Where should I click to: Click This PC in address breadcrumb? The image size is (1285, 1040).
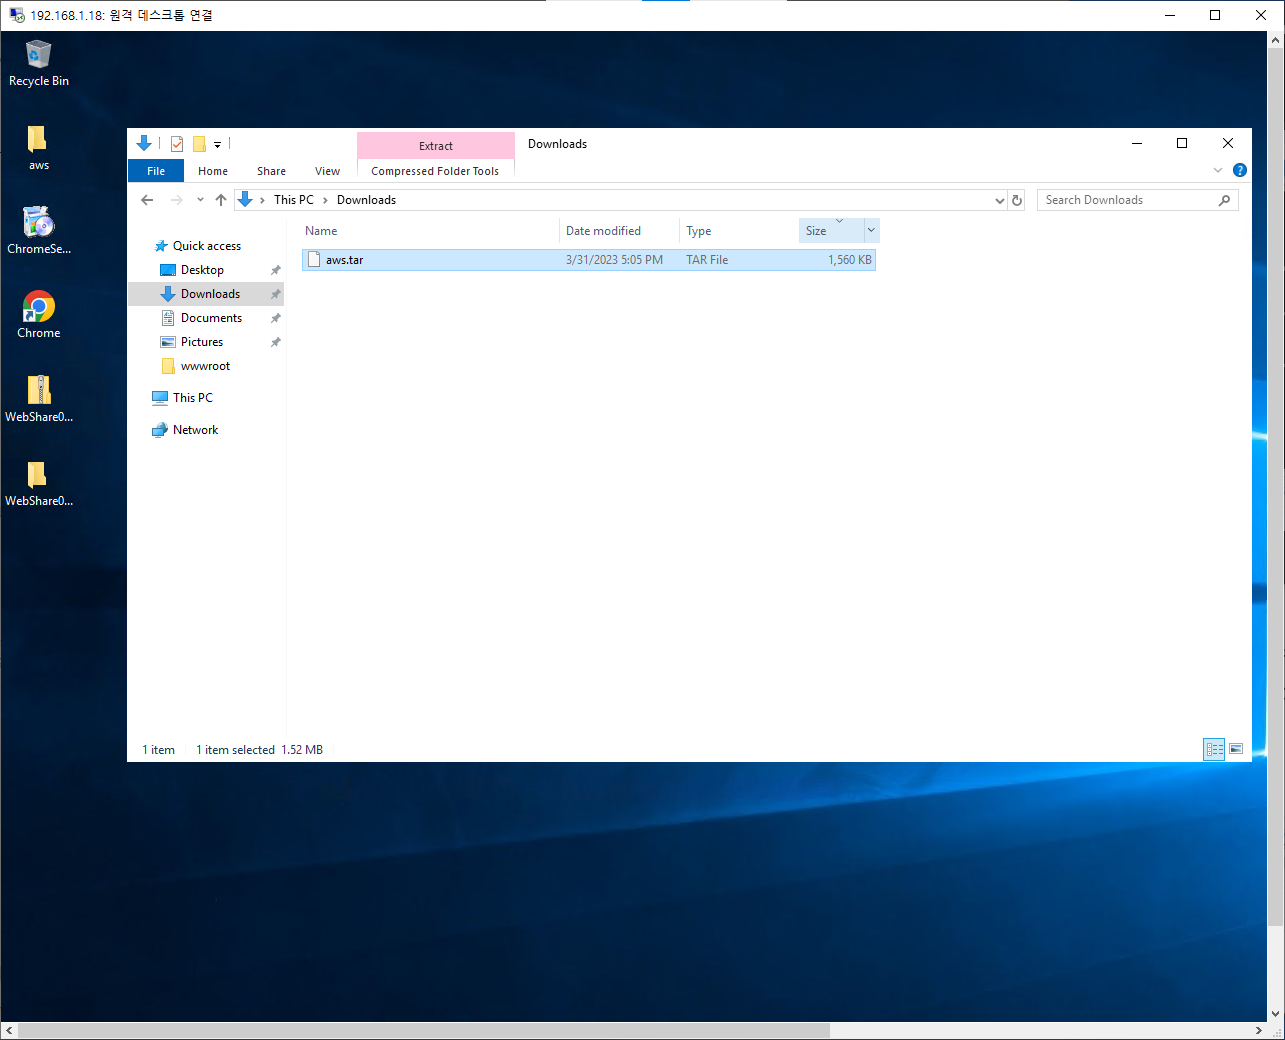click(x=294, y=200)
